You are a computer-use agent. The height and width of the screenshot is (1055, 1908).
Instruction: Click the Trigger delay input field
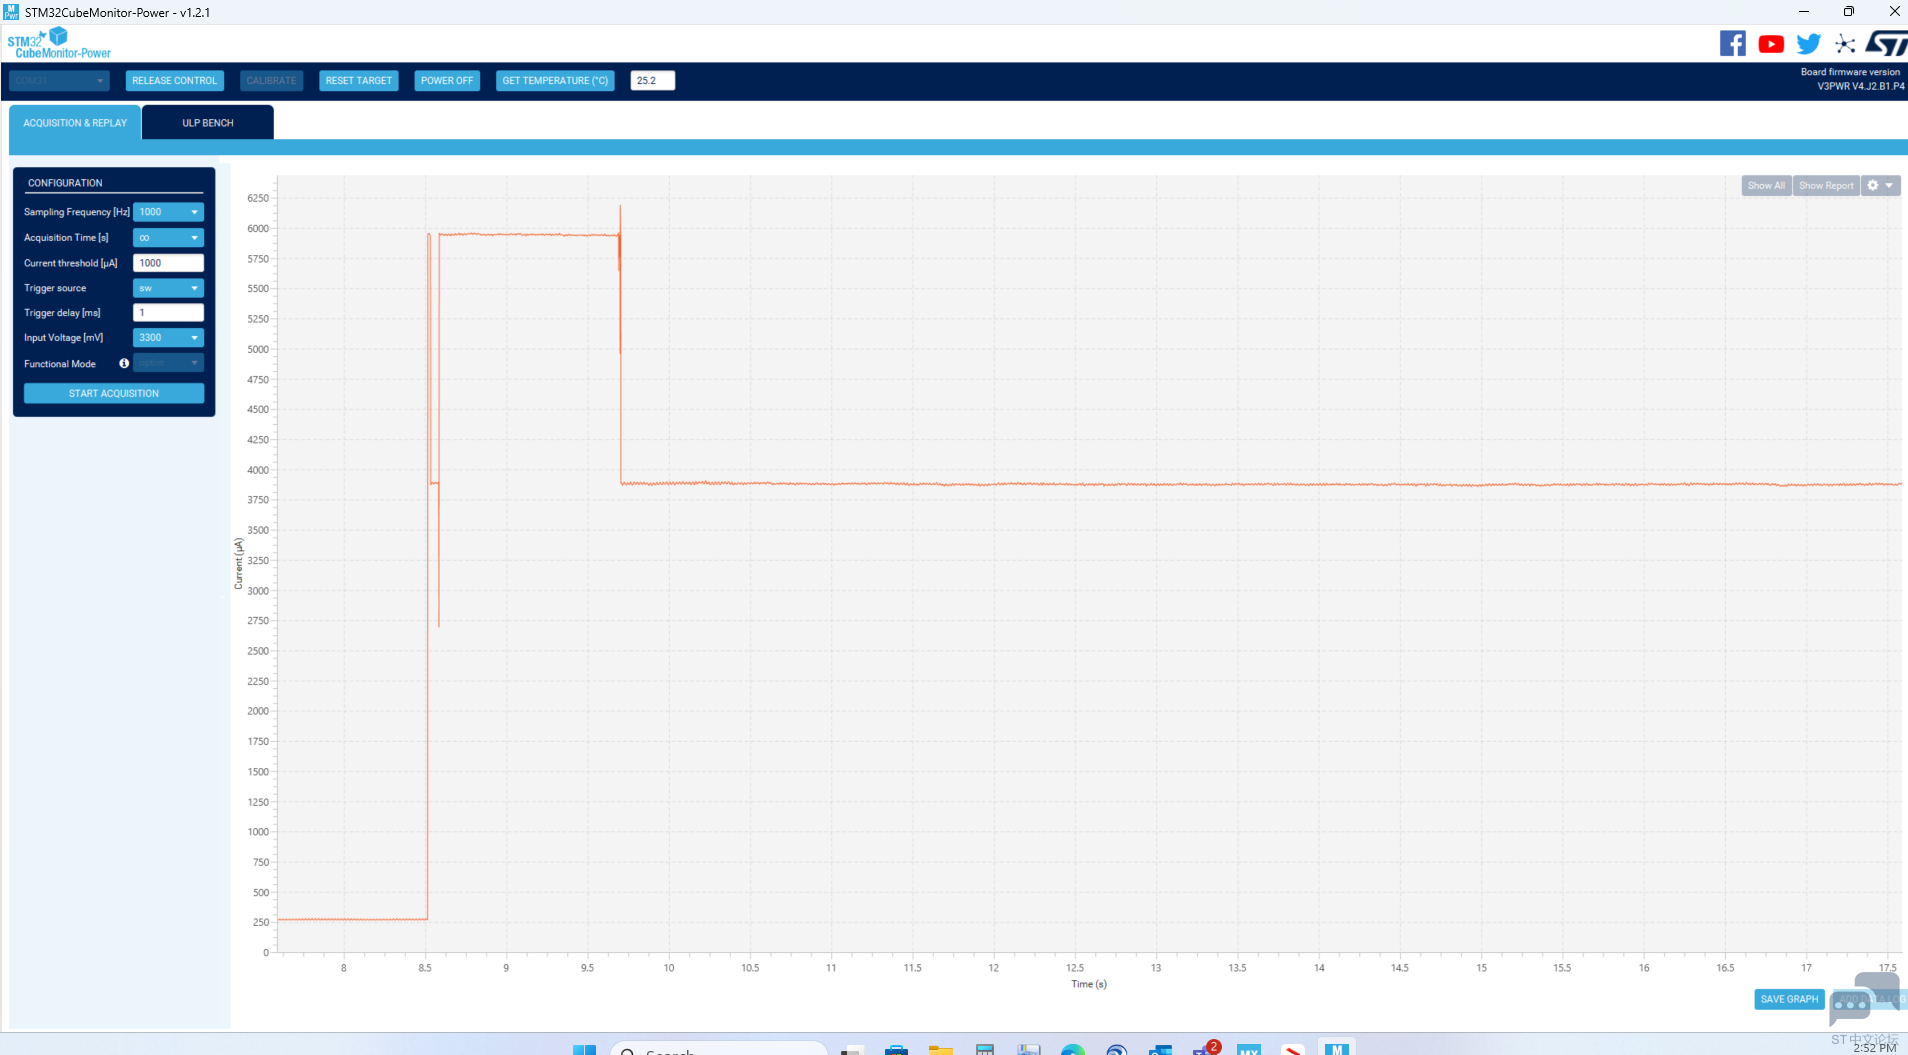pyautogui.click(x=168, y=313)
